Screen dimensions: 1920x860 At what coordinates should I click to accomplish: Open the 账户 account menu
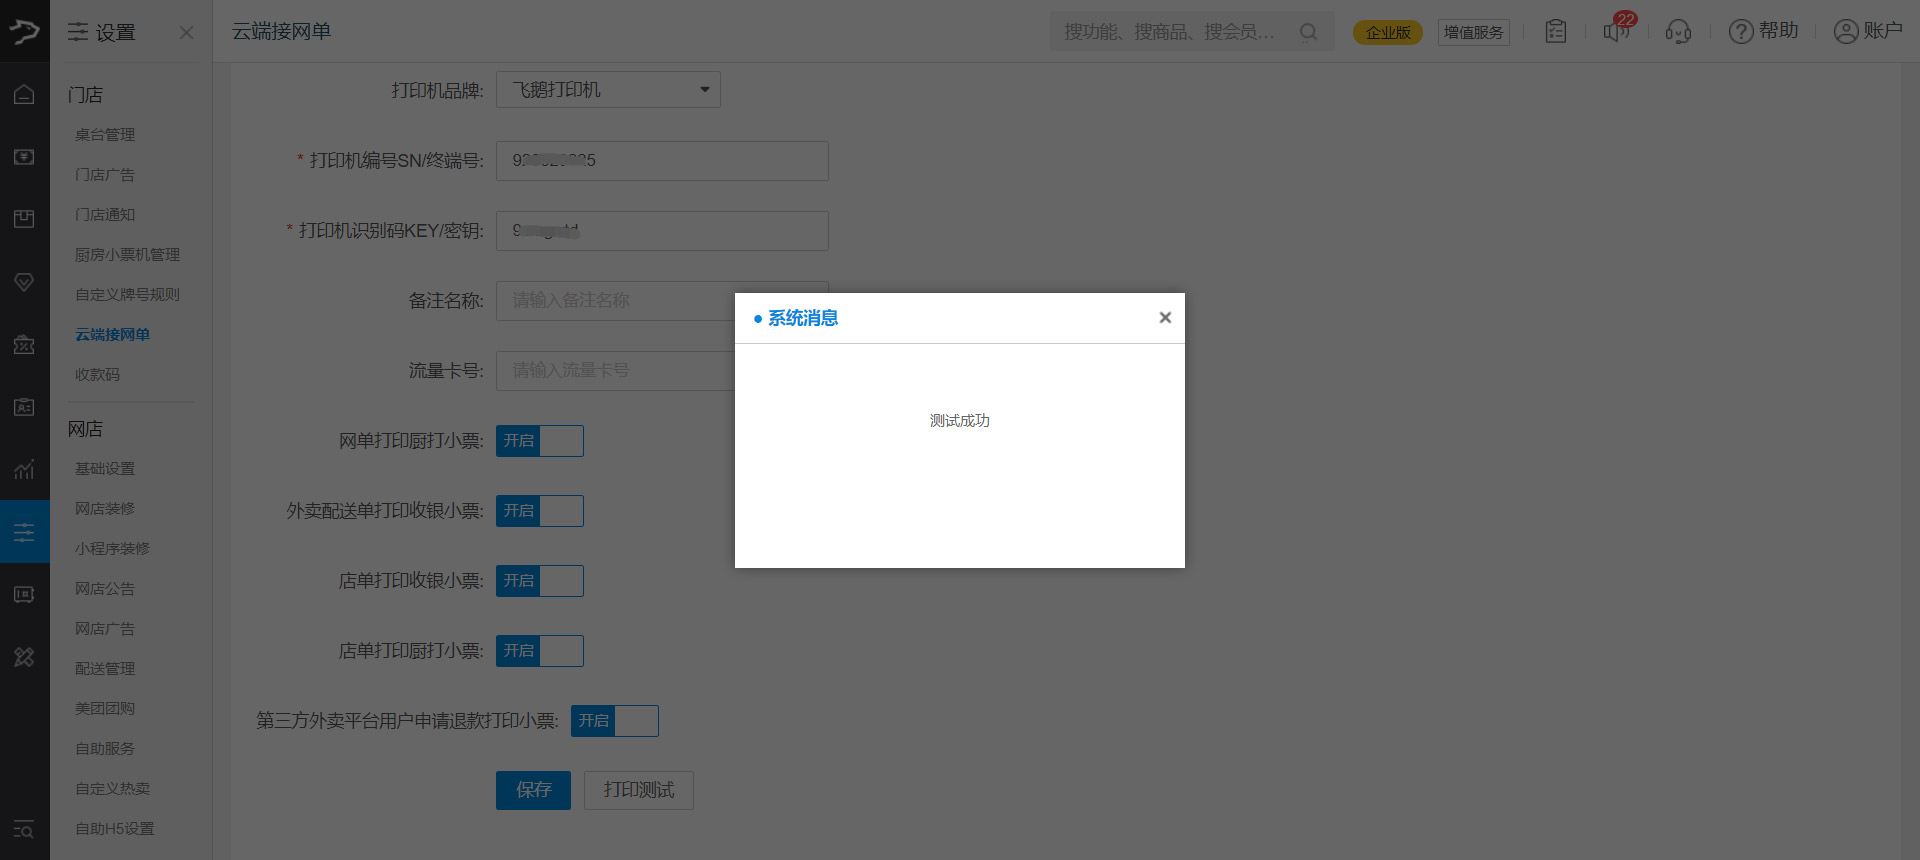pos(1867,32)
